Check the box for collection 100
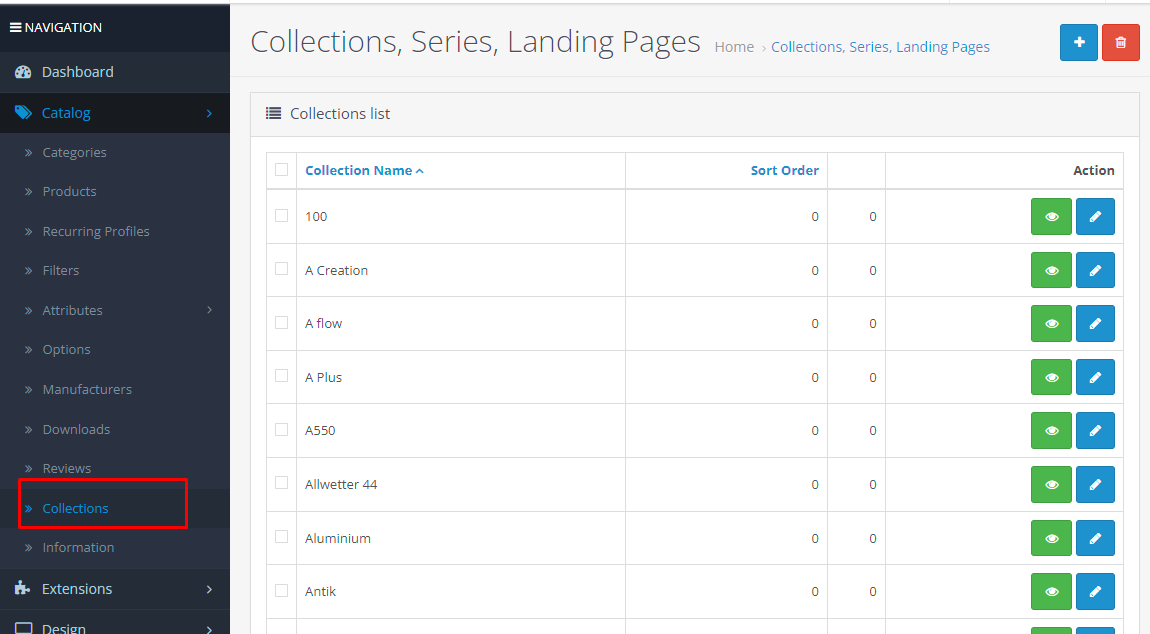Viewport: 1150px width, 634px height. pyautogui.click(x=282, y=216)
